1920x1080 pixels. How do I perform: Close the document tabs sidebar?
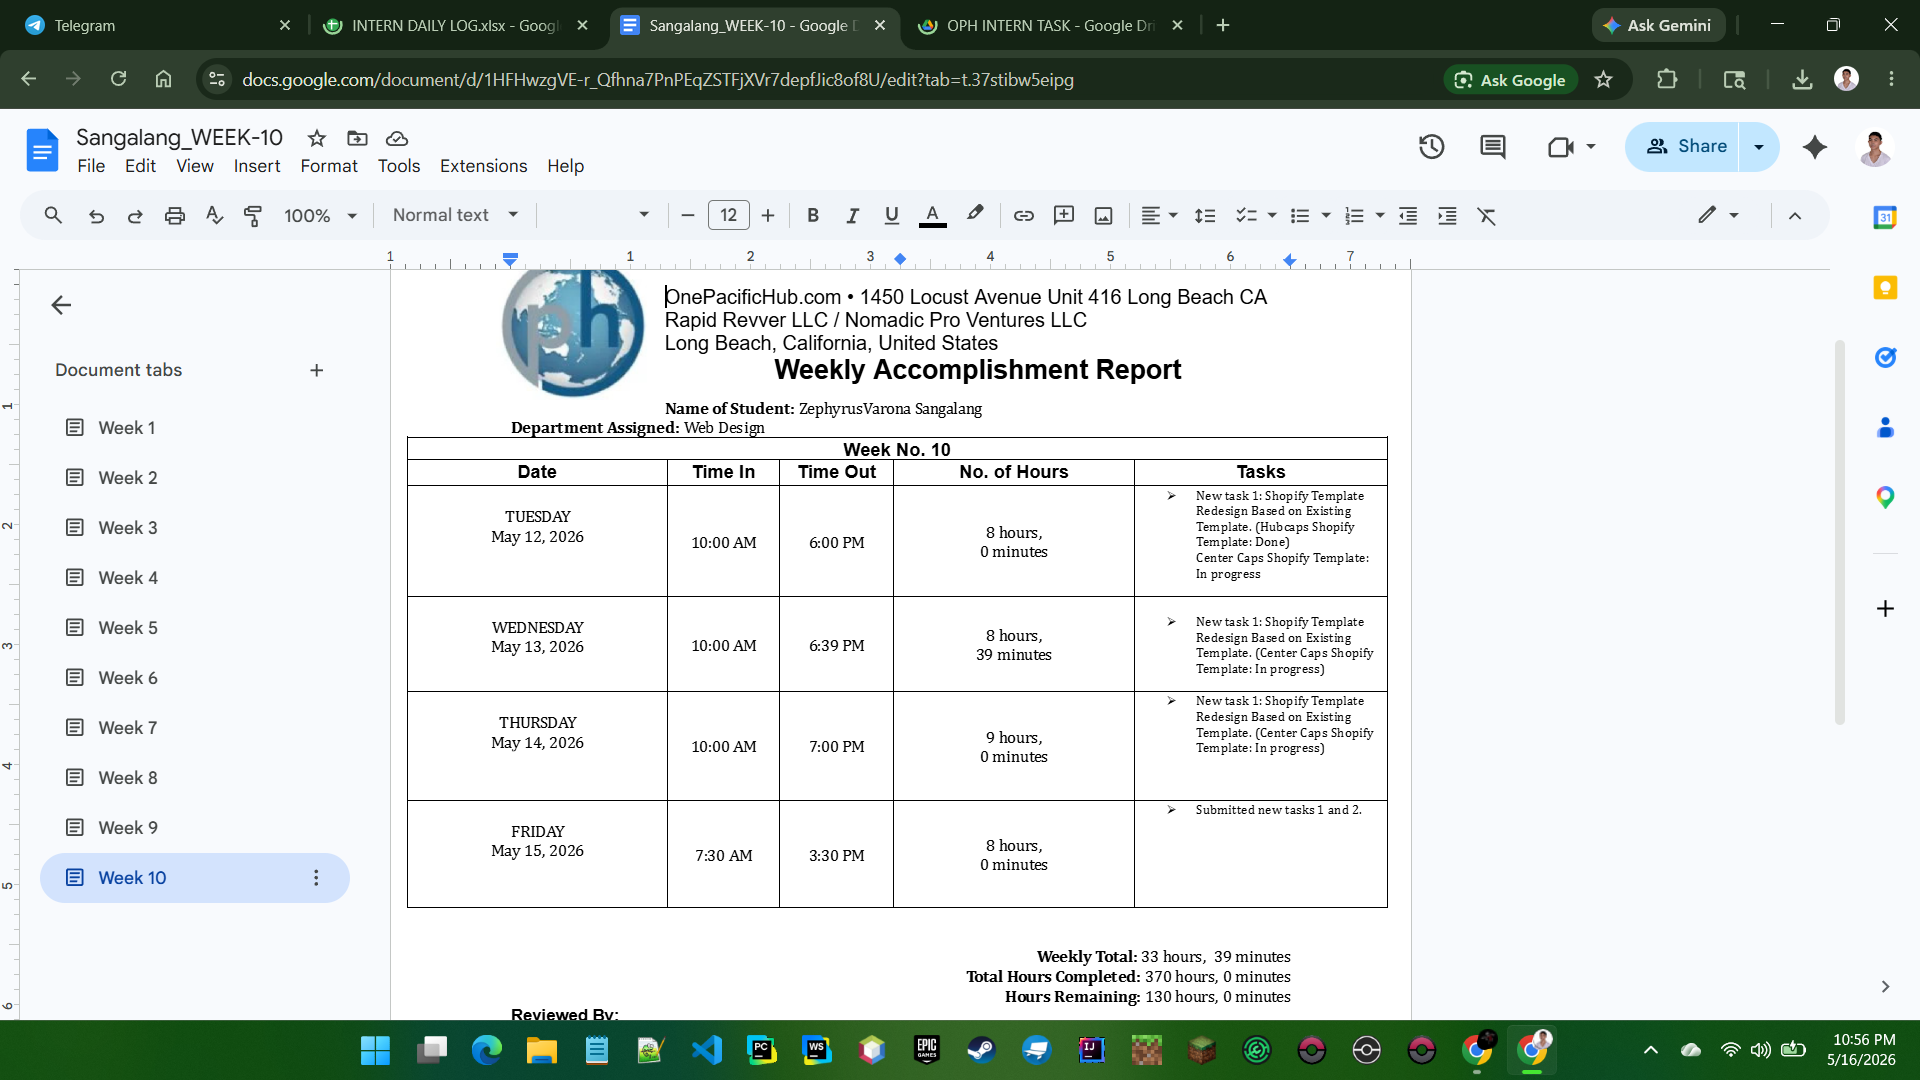pyautogui.click(x=61, y=305)
